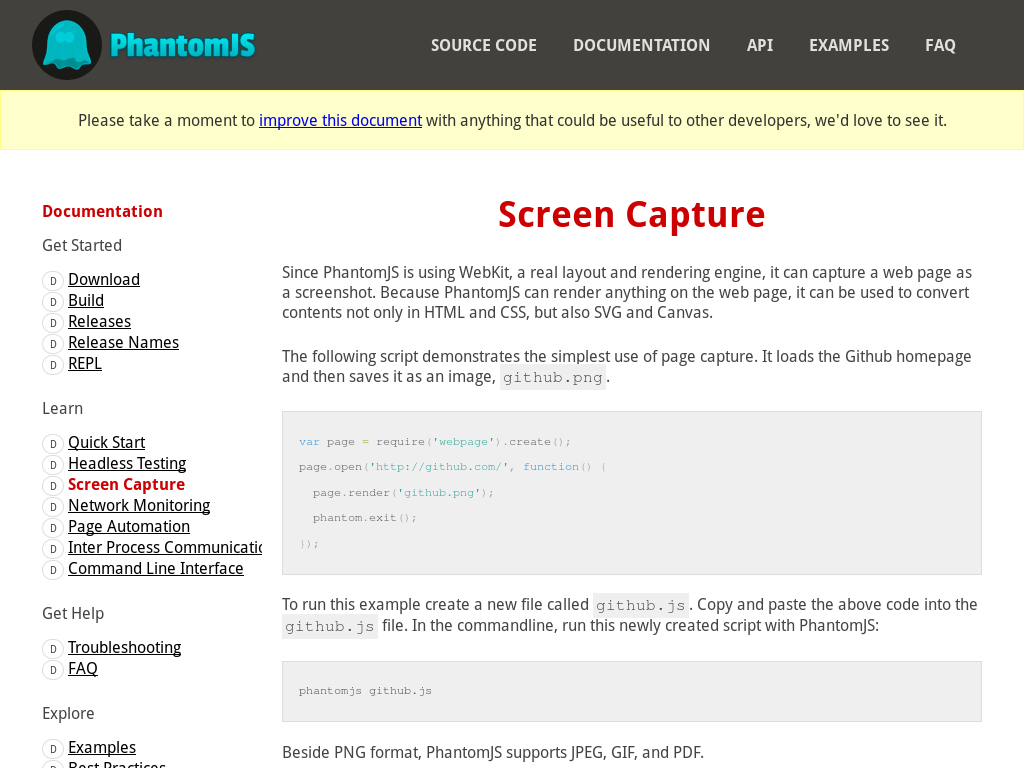Click the D icon beside Examples

53,749
